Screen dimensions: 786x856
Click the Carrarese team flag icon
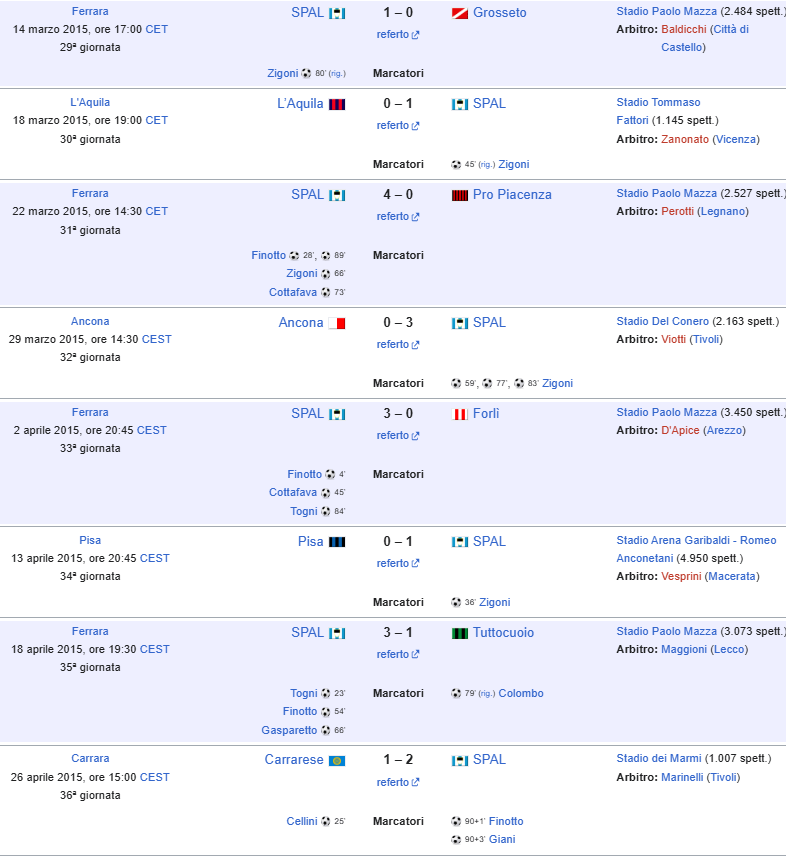(337, 760)
